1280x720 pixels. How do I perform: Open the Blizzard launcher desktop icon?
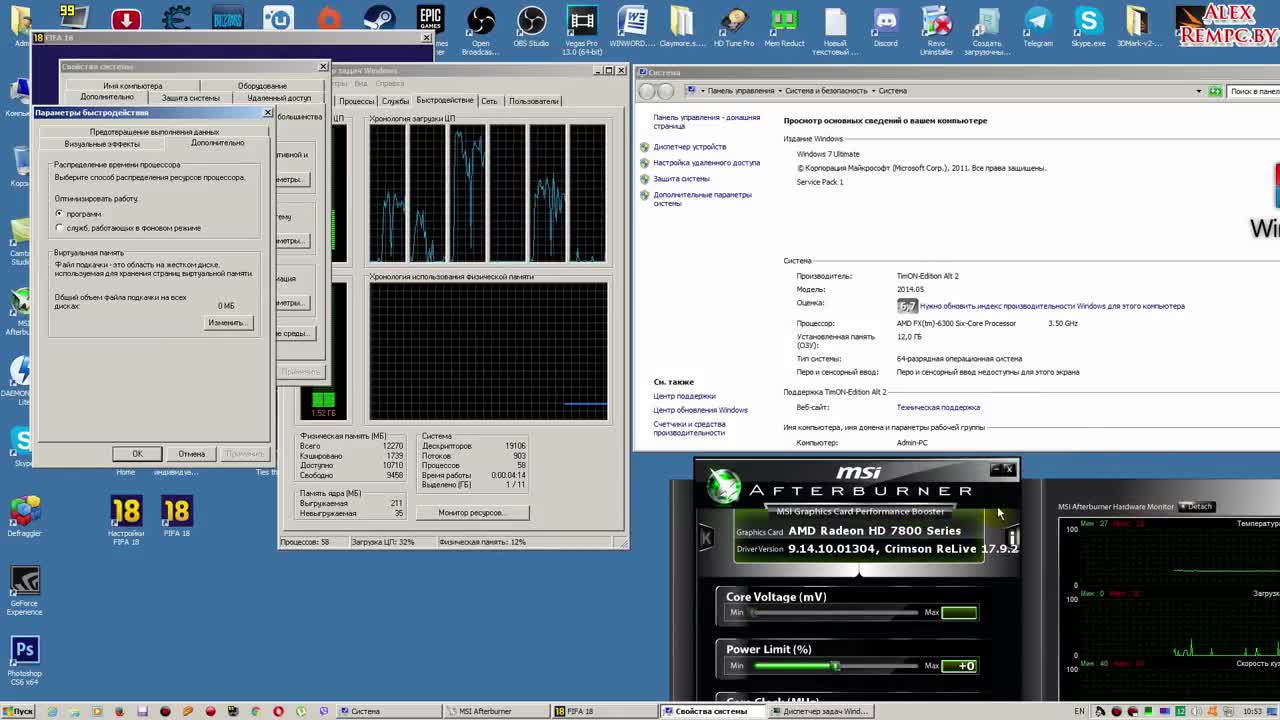pyautogui.click(x=227, y=19)
